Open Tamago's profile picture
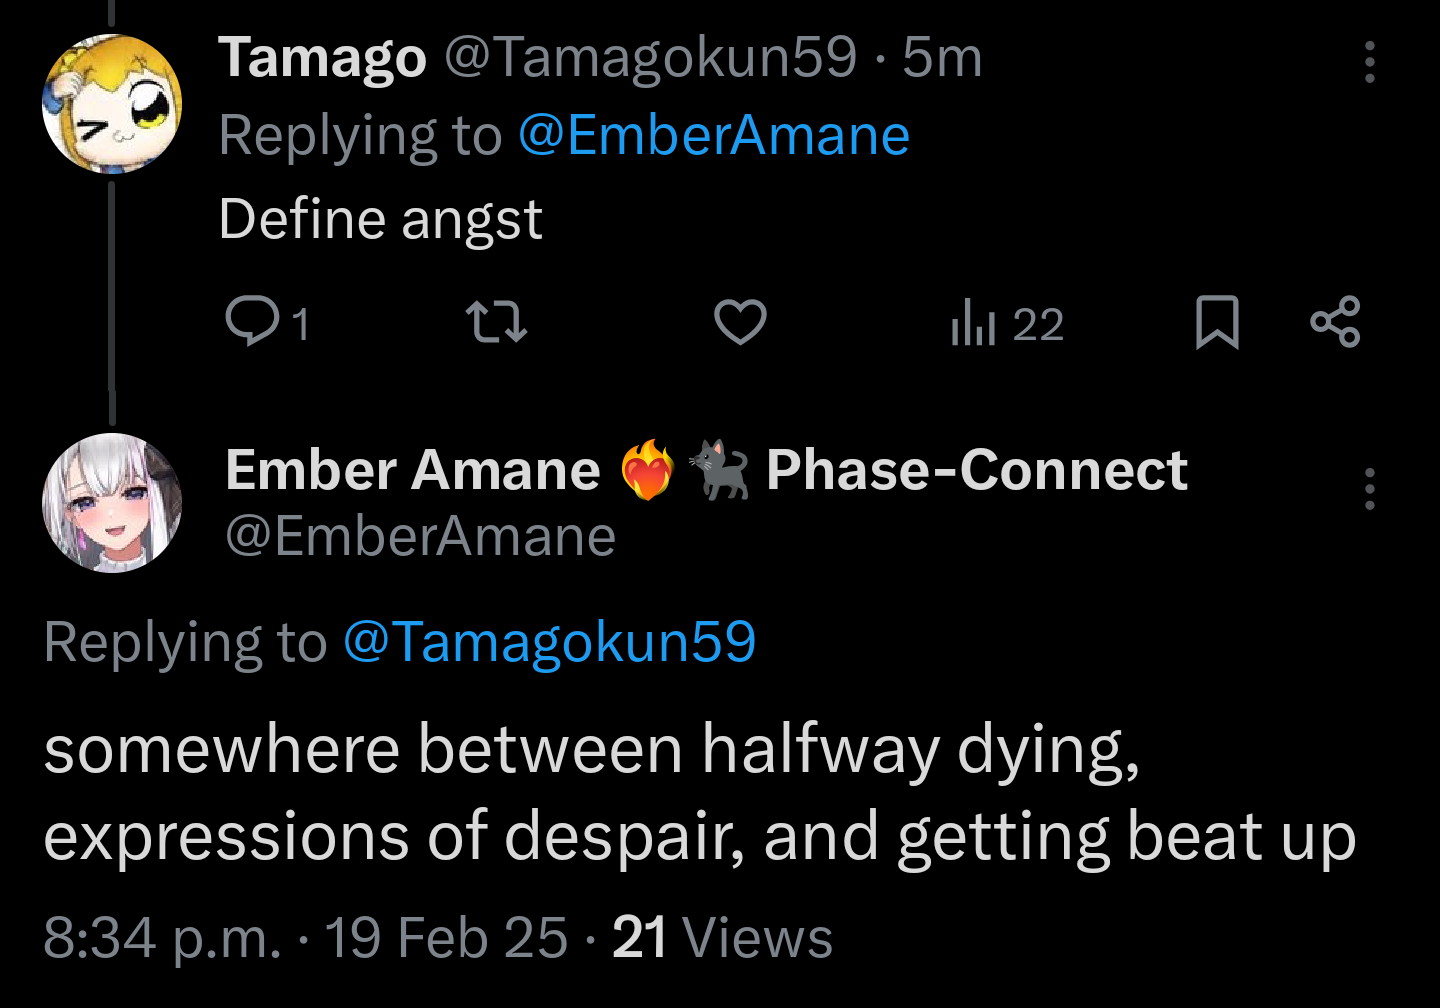1440x1008 pixels. (112, 104)
